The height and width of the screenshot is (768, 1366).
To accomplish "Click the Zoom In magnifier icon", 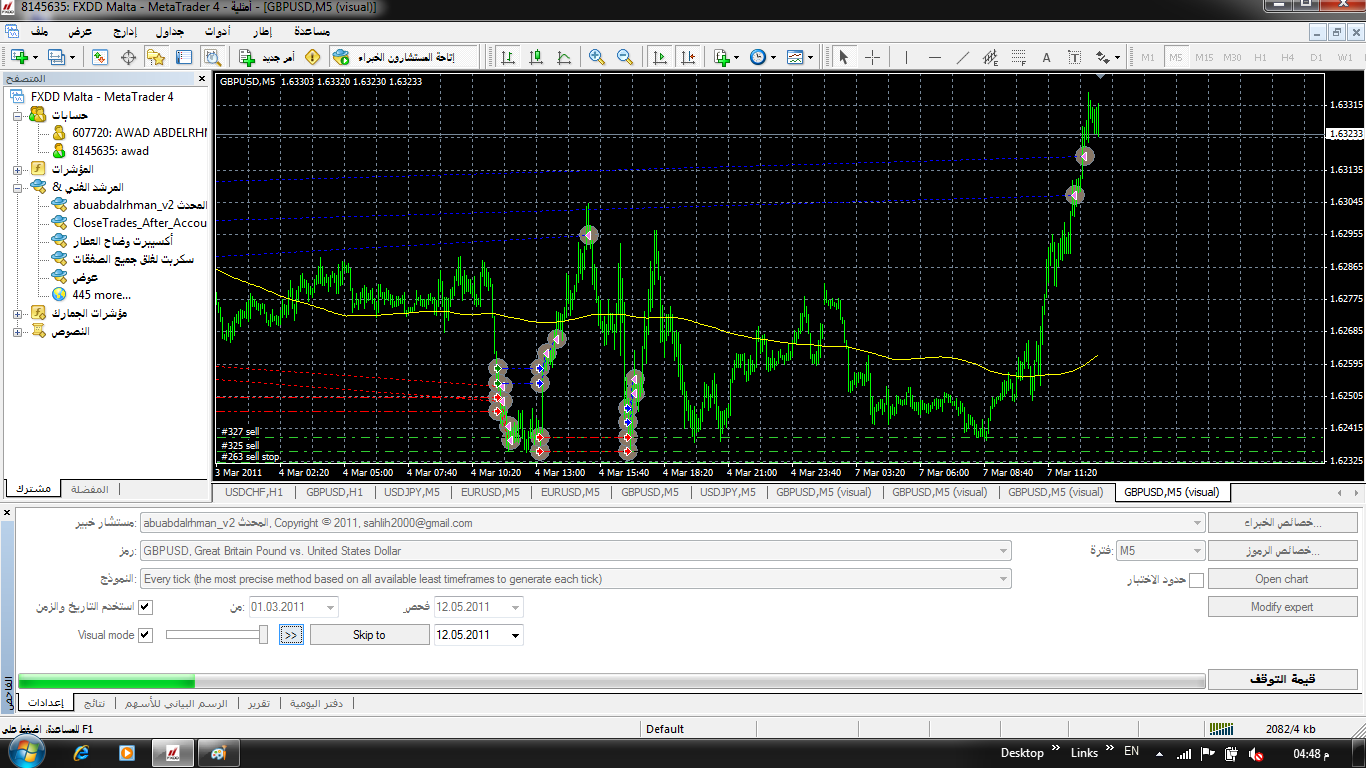I will [x=597, y=57].
